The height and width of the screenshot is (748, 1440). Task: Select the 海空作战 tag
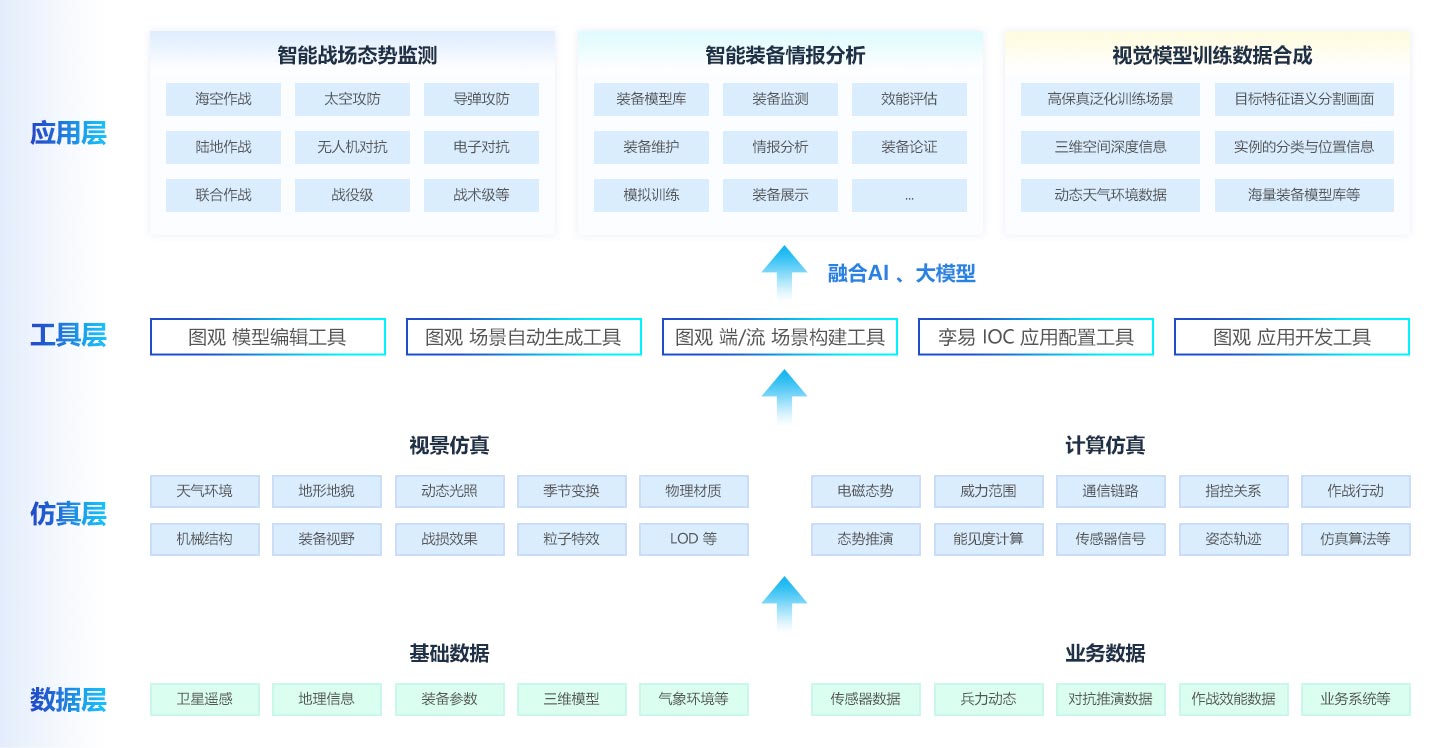pos(224,99)
